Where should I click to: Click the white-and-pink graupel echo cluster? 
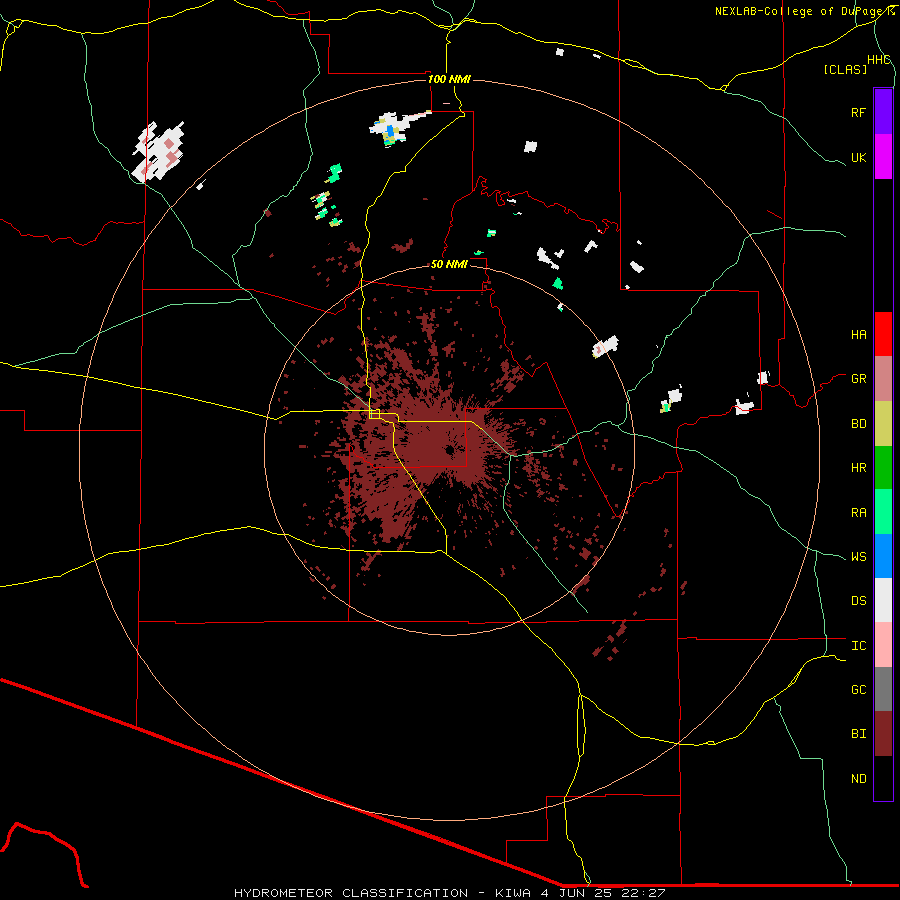click(158, 152)
